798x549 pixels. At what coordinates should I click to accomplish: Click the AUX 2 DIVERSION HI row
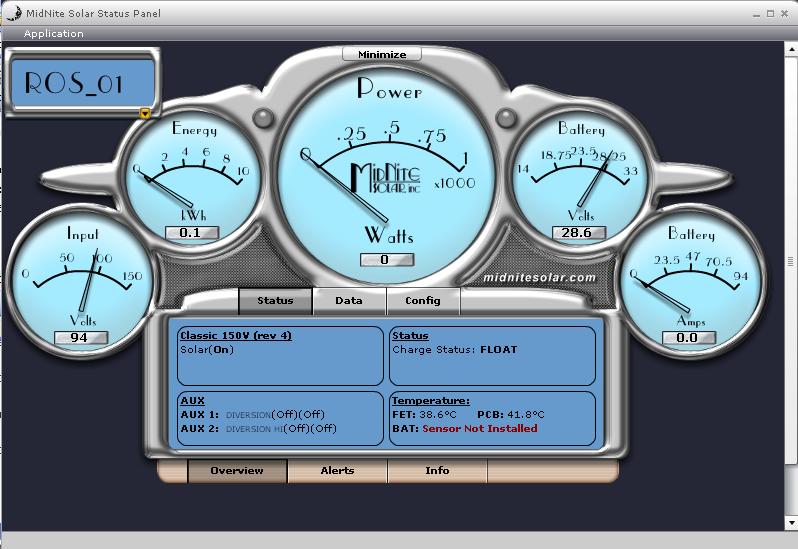tap(259, 429)
